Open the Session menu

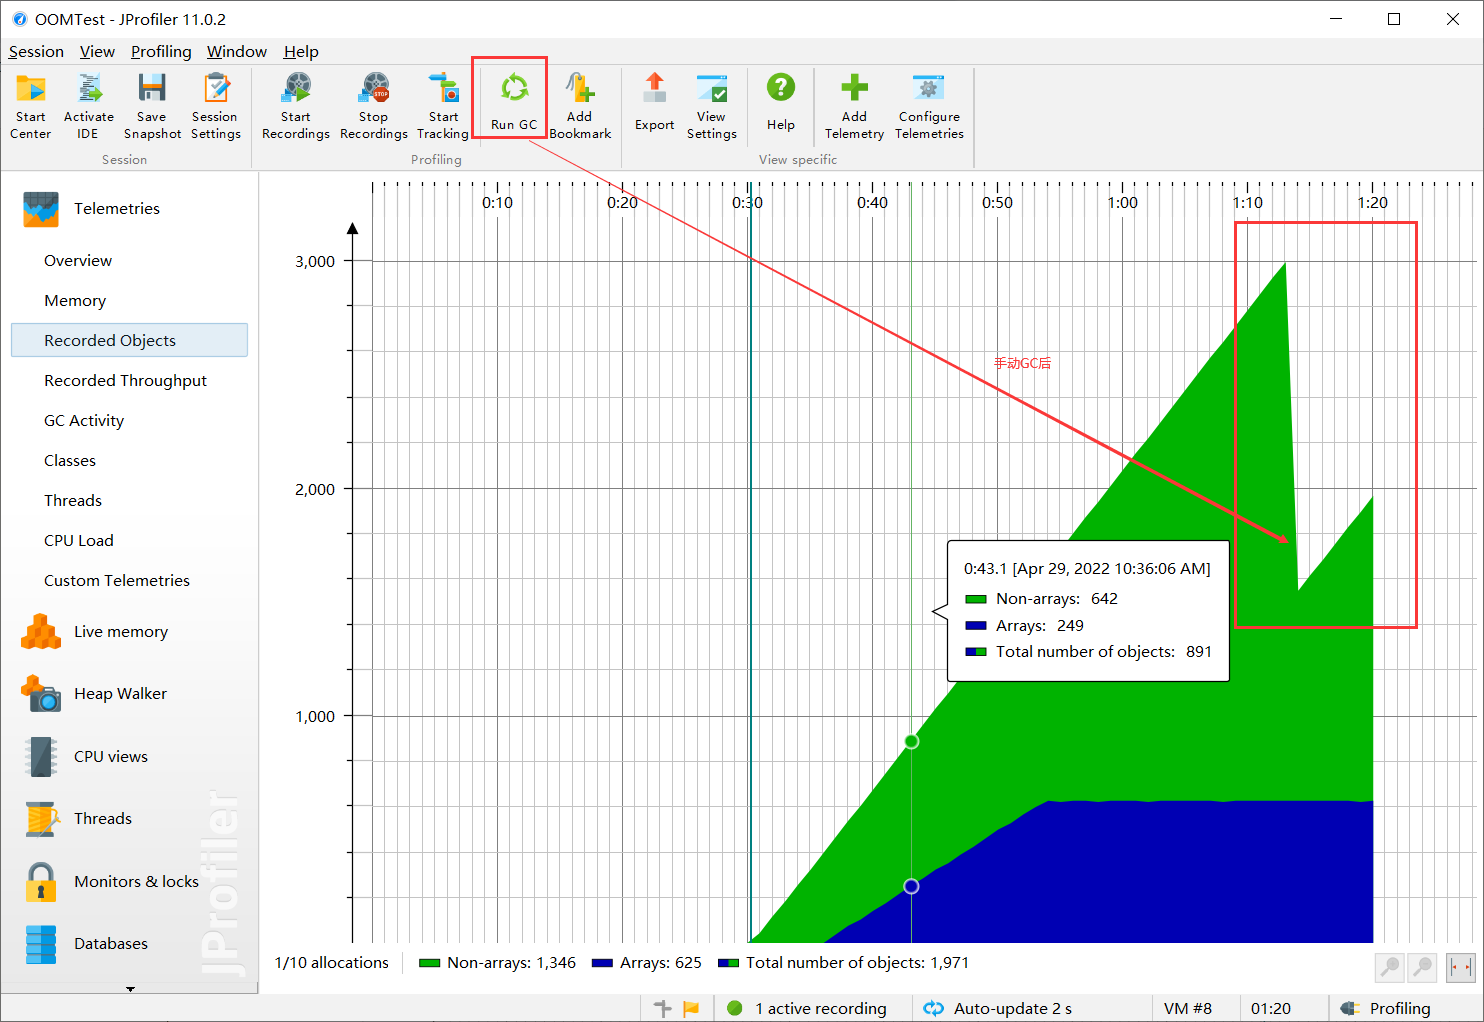coord(36,52)
